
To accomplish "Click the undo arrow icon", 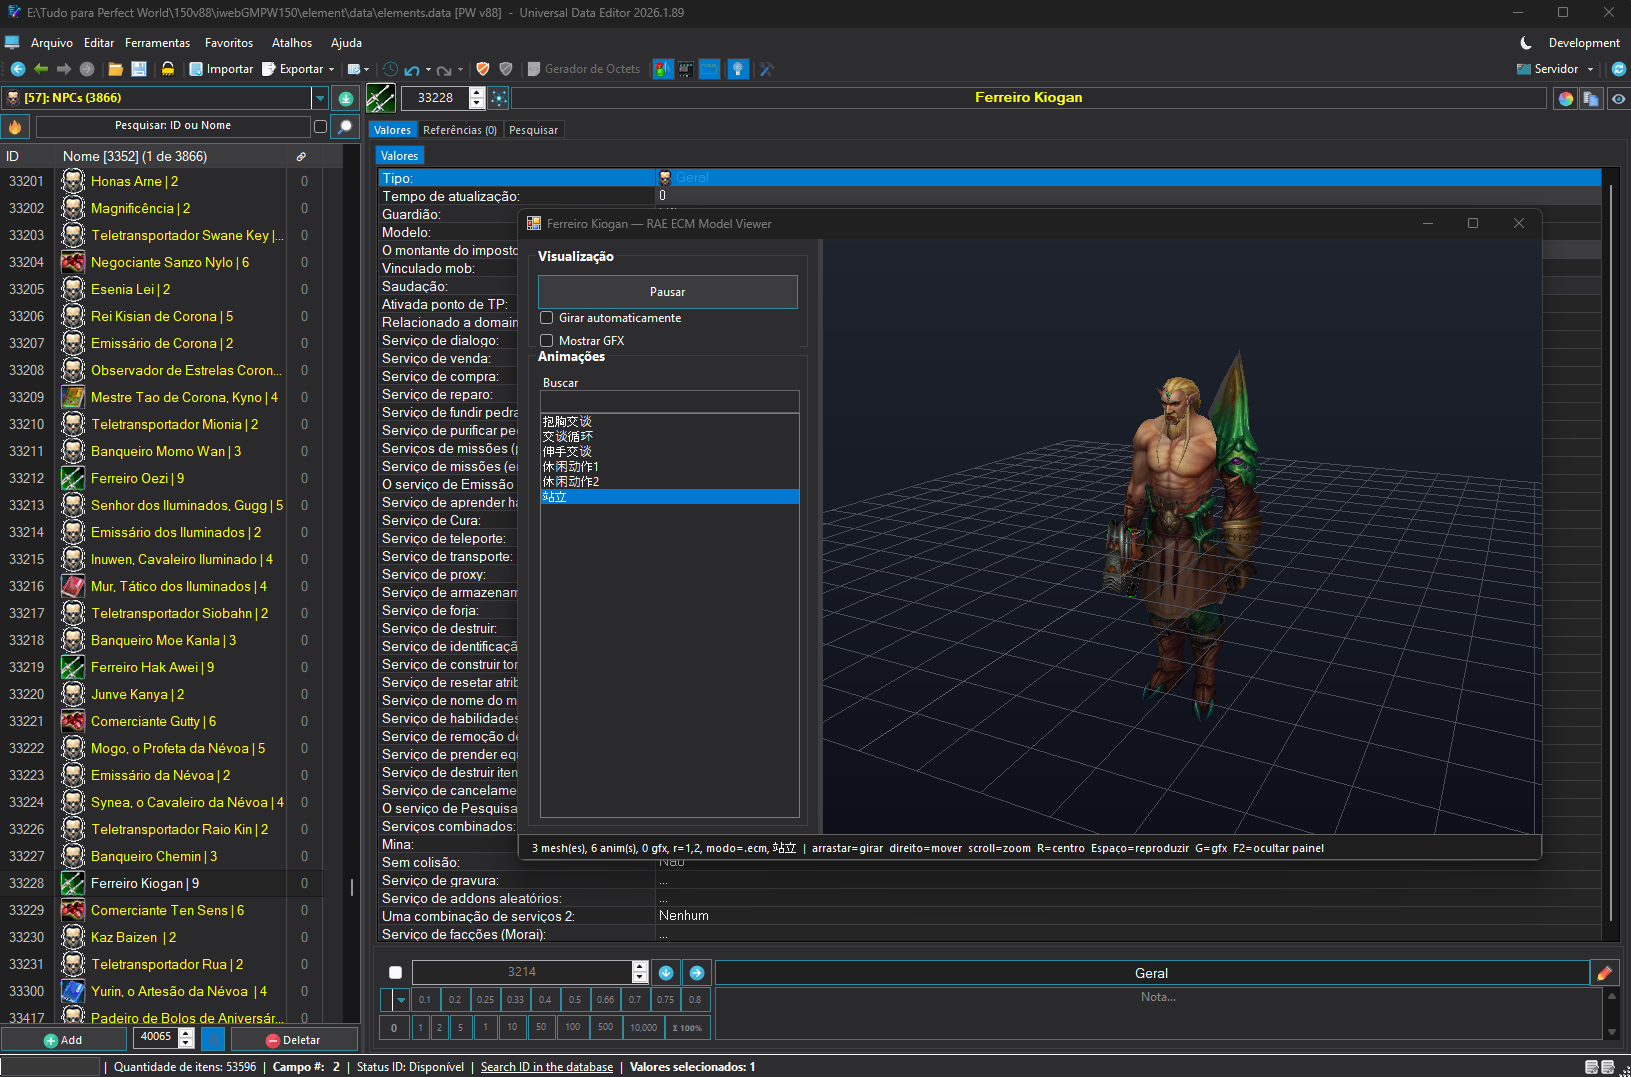I will [x=412, y=69].
